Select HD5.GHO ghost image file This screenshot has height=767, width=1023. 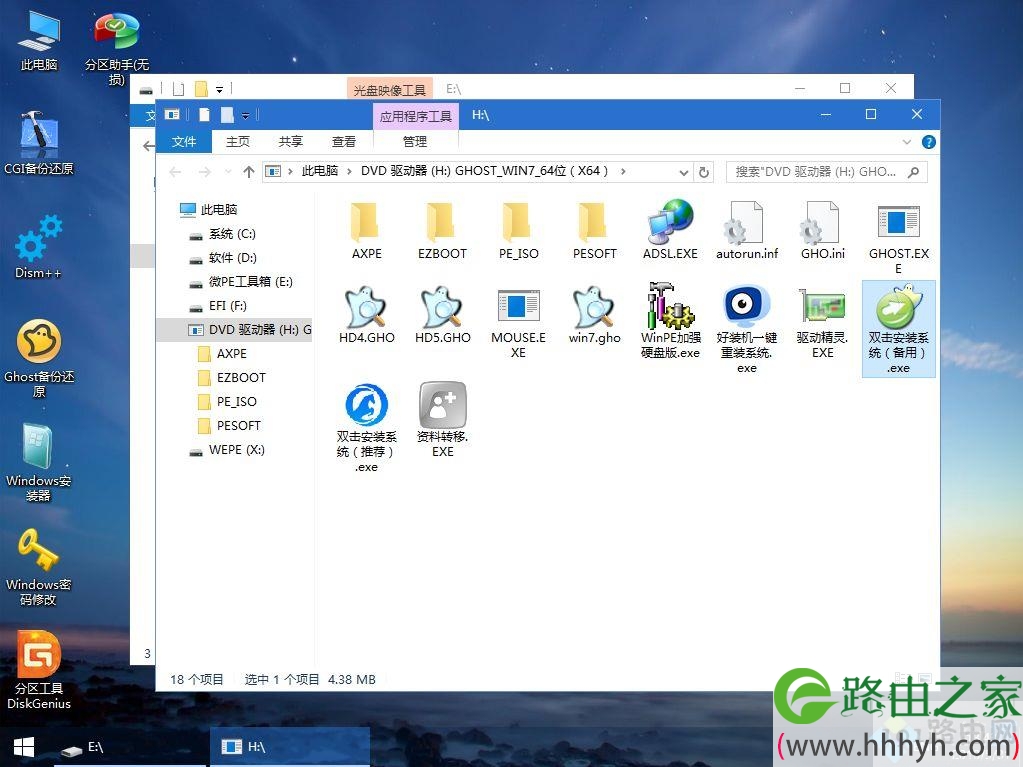point(442,315)
